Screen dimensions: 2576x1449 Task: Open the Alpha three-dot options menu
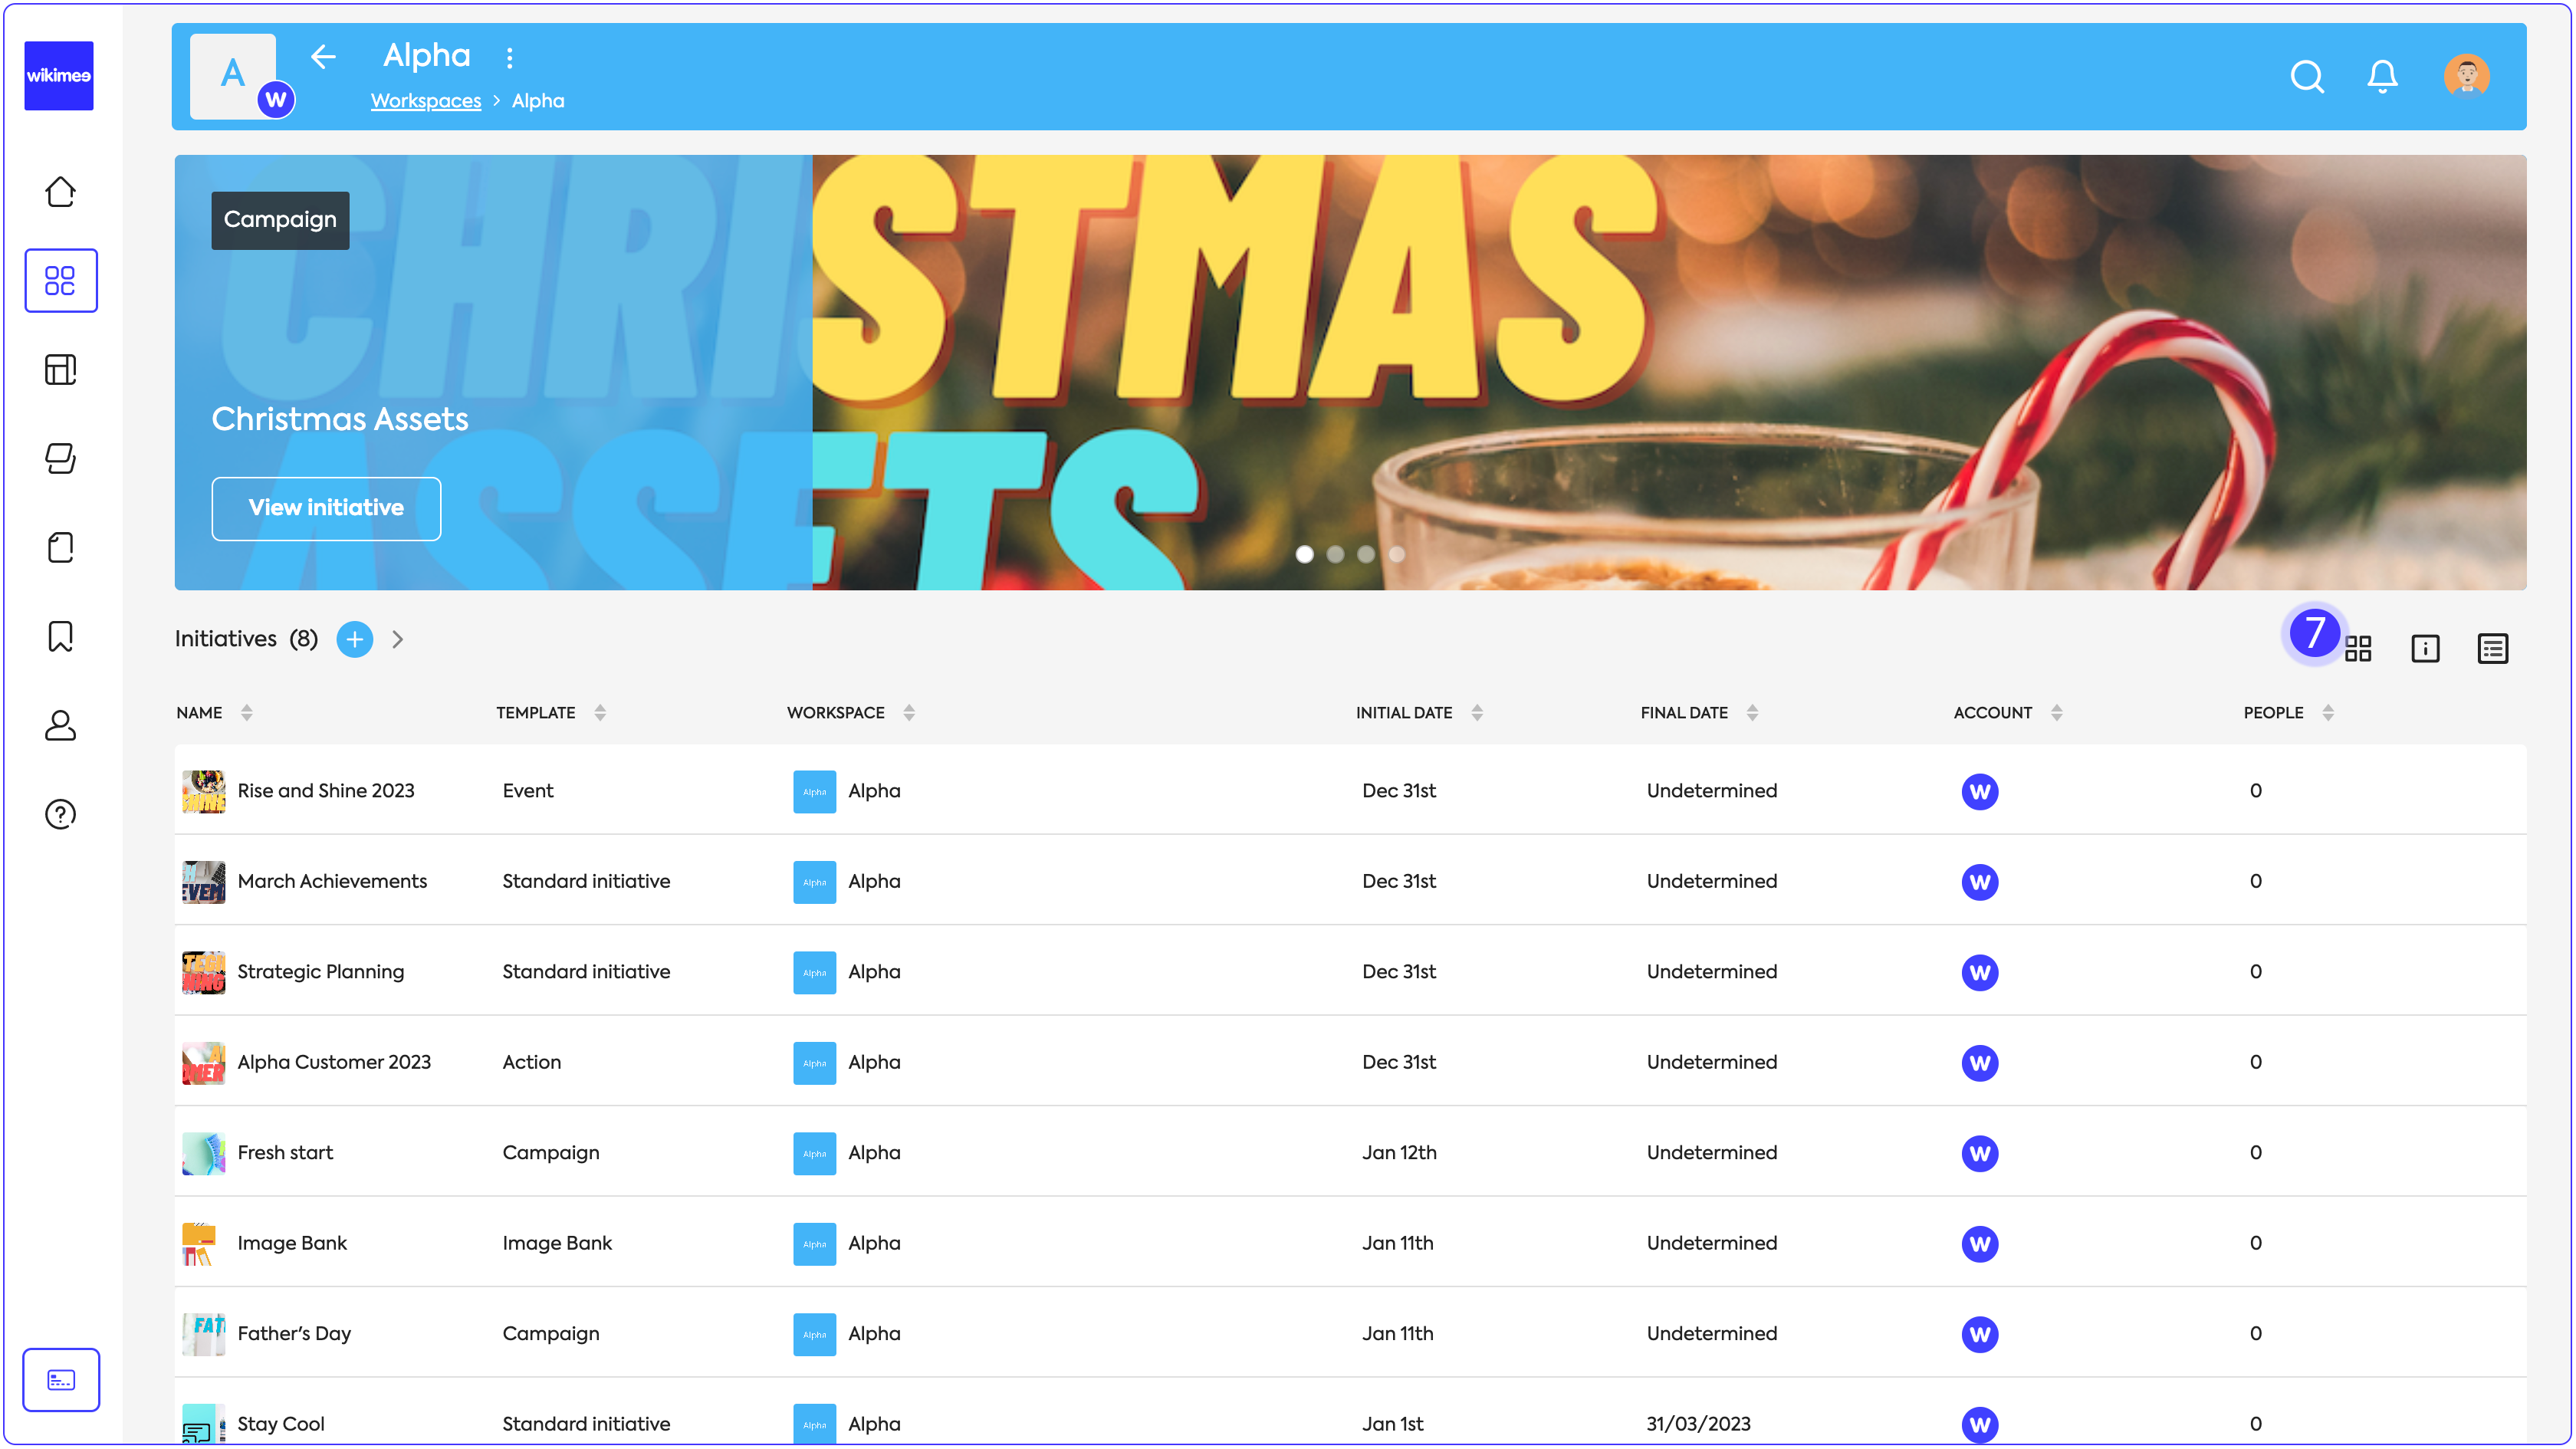pyautogui.click(x=510, y=58)
